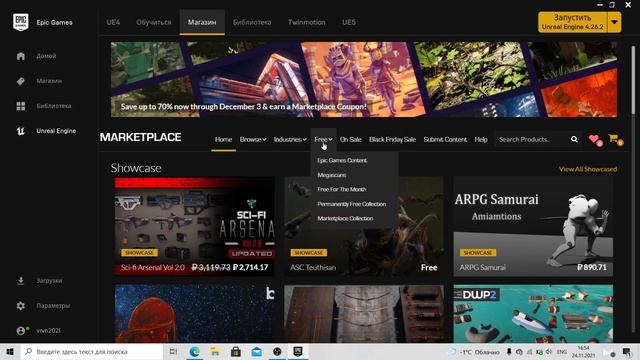Open Epic Games Launcher taskbar icon

(298, 351)
